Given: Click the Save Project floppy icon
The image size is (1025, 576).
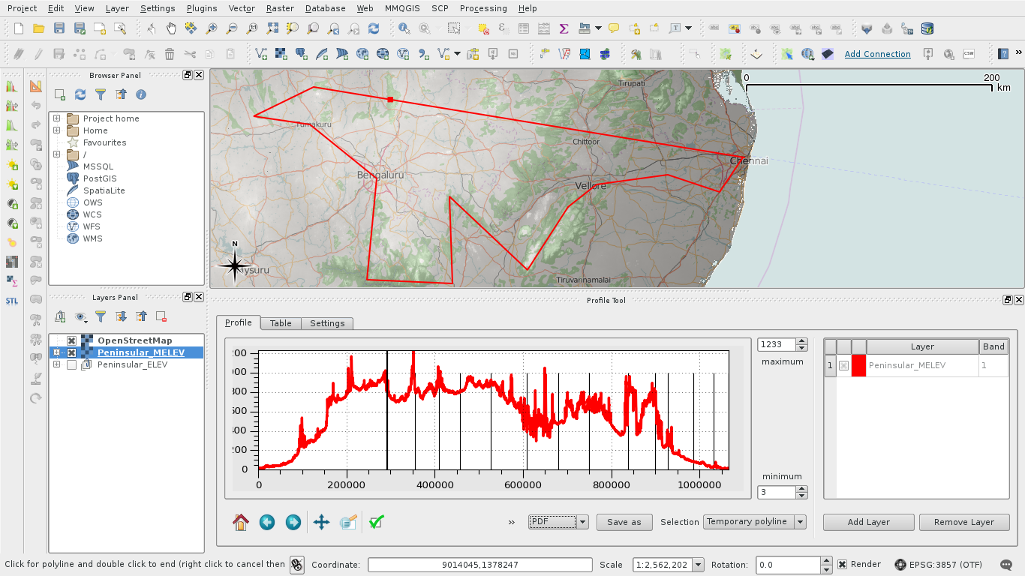Looking at the screenshot, I should click(x=59, y=29).
